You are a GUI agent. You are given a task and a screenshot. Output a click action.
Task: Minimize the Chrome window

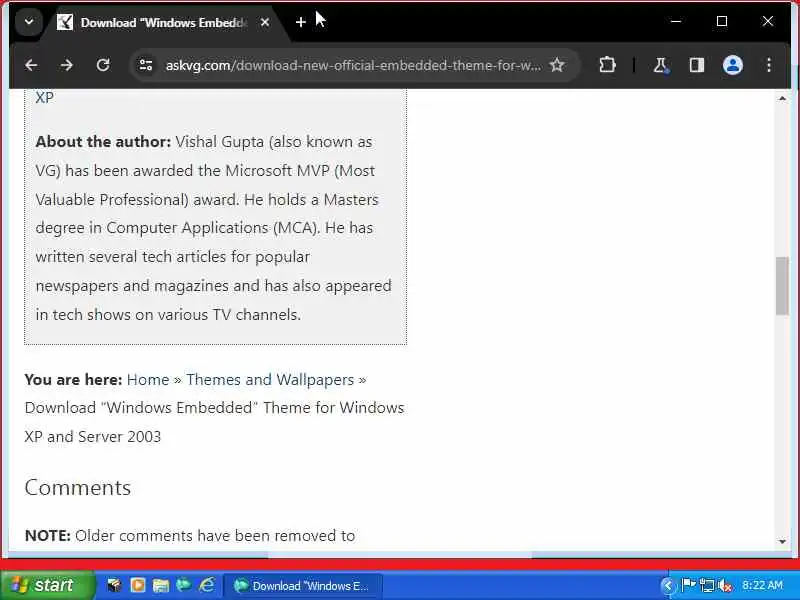[676, 21]
